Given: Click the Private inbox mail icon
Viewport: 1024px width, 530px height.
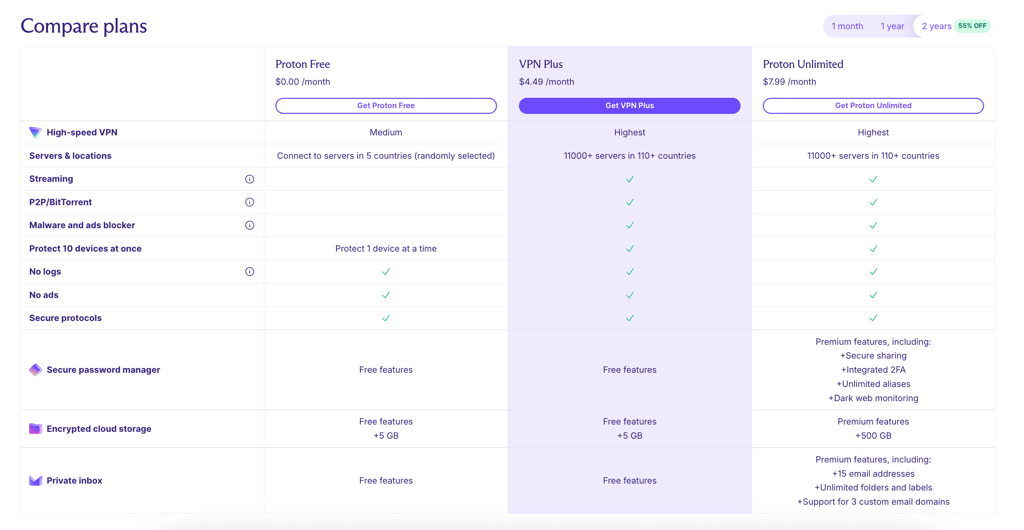Looking at the screenshot, I should coord(35,481).
